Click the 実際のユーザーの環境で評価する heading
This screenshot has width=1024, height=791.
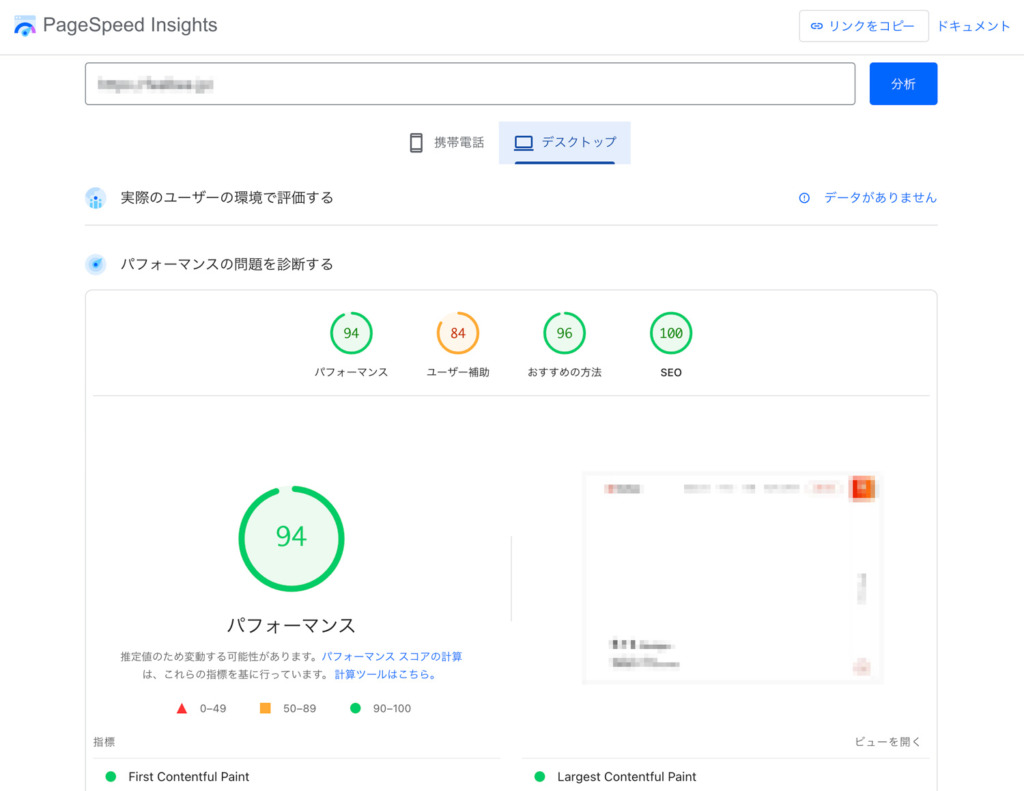tap(227, 198)
